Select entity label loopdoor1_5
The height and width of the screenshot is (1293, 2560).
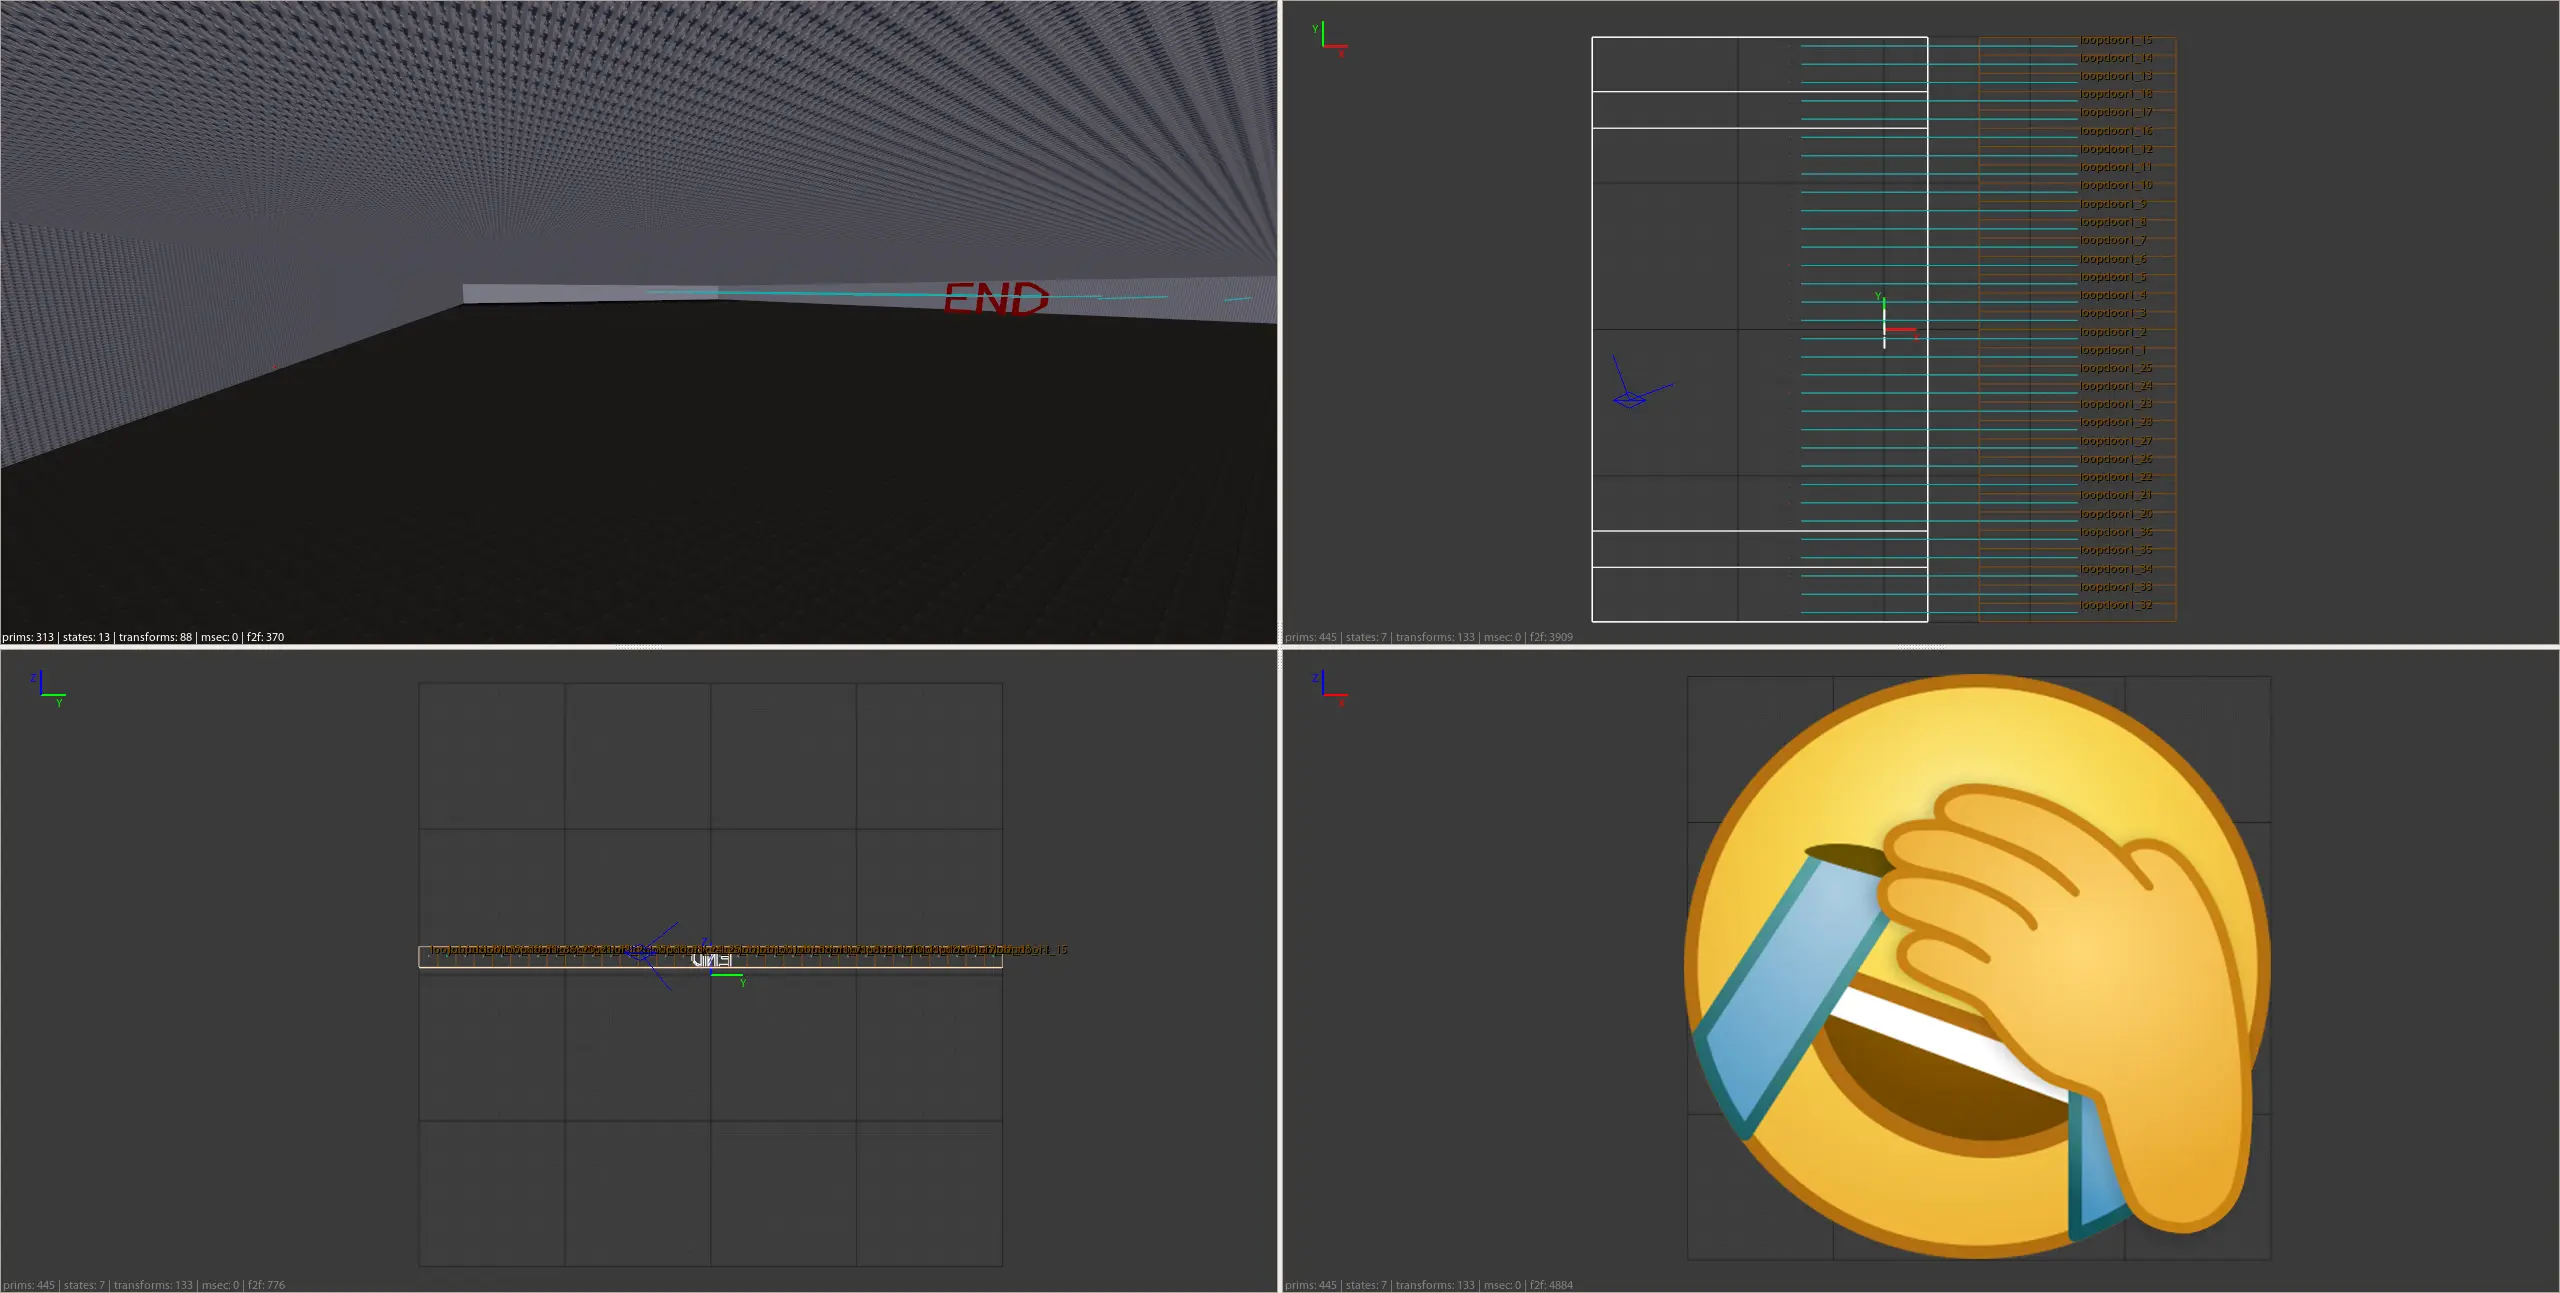[2112, 277]
